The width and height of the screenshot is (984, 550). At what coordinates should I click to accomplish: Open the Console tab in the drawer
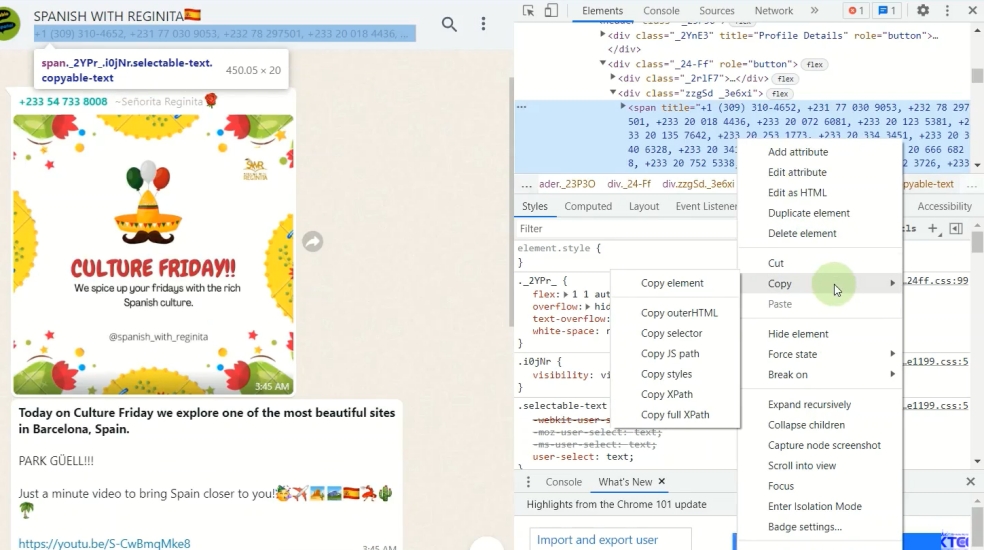coord(564,482)
